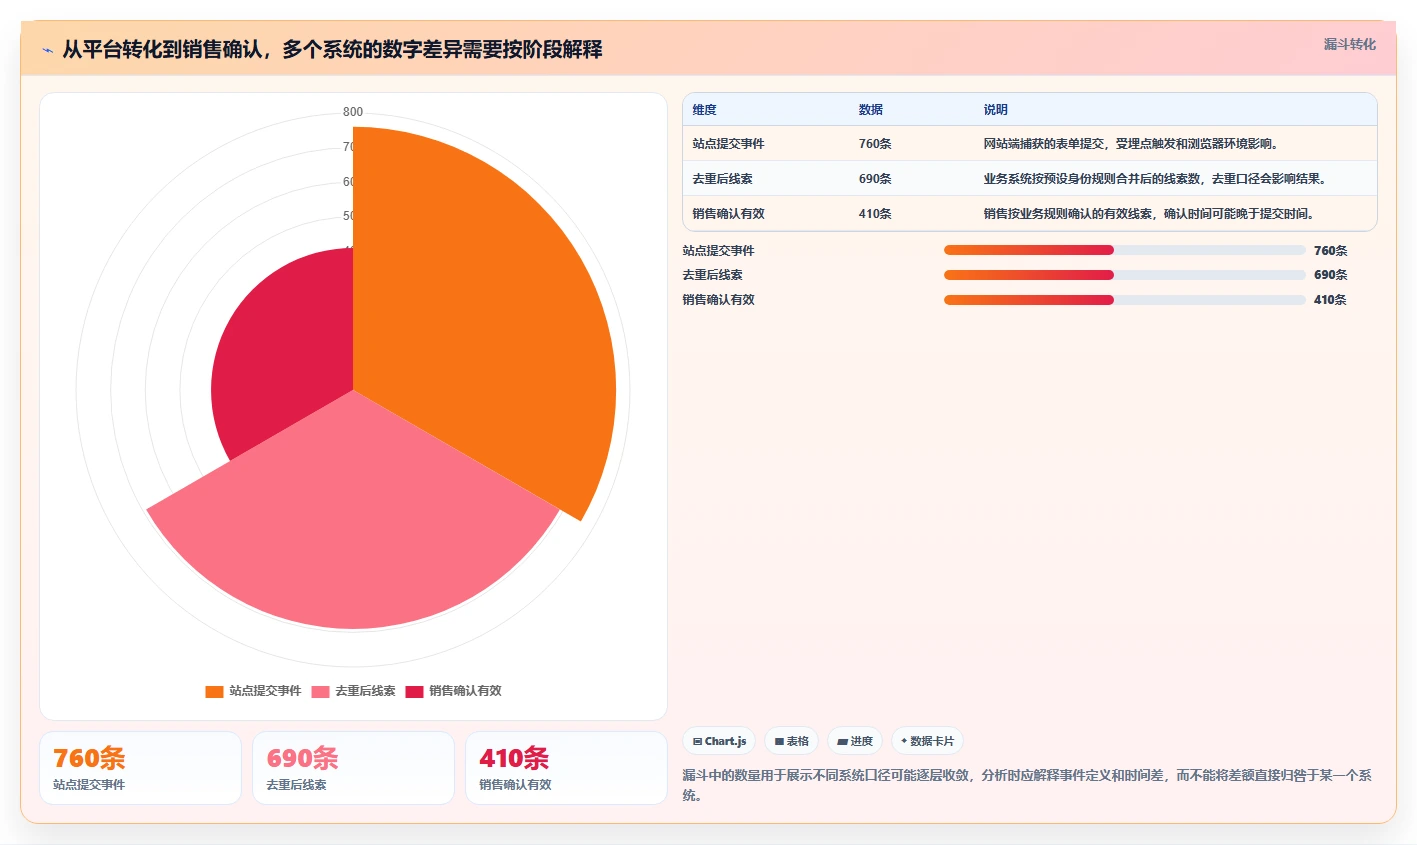
Task: Click 去重后线索 label in progress list
Action: click(712, 275)
